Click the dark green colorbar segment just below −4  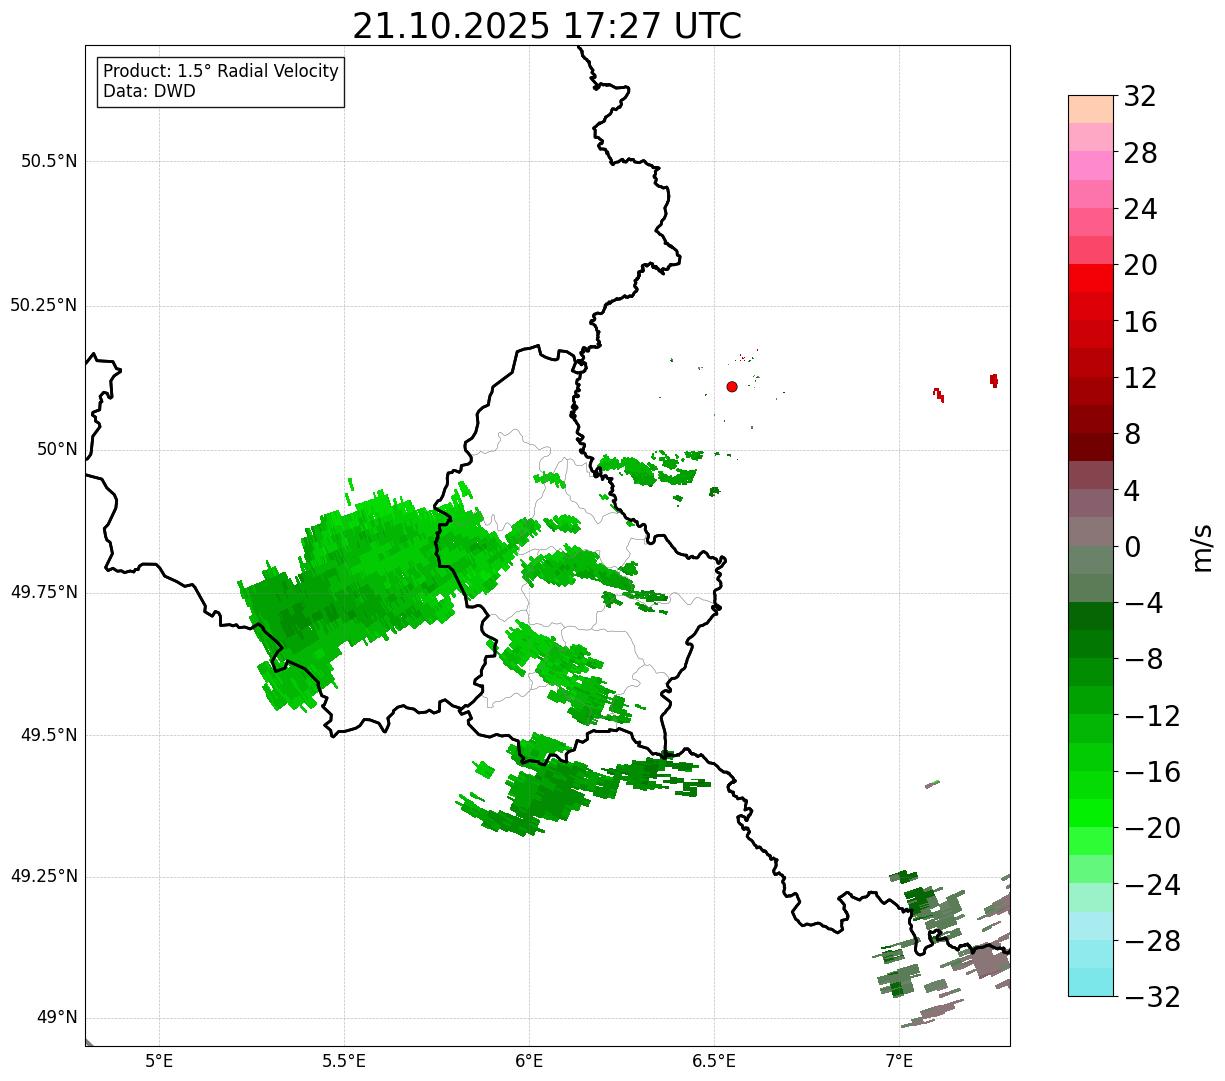(x=1091, y=616)
